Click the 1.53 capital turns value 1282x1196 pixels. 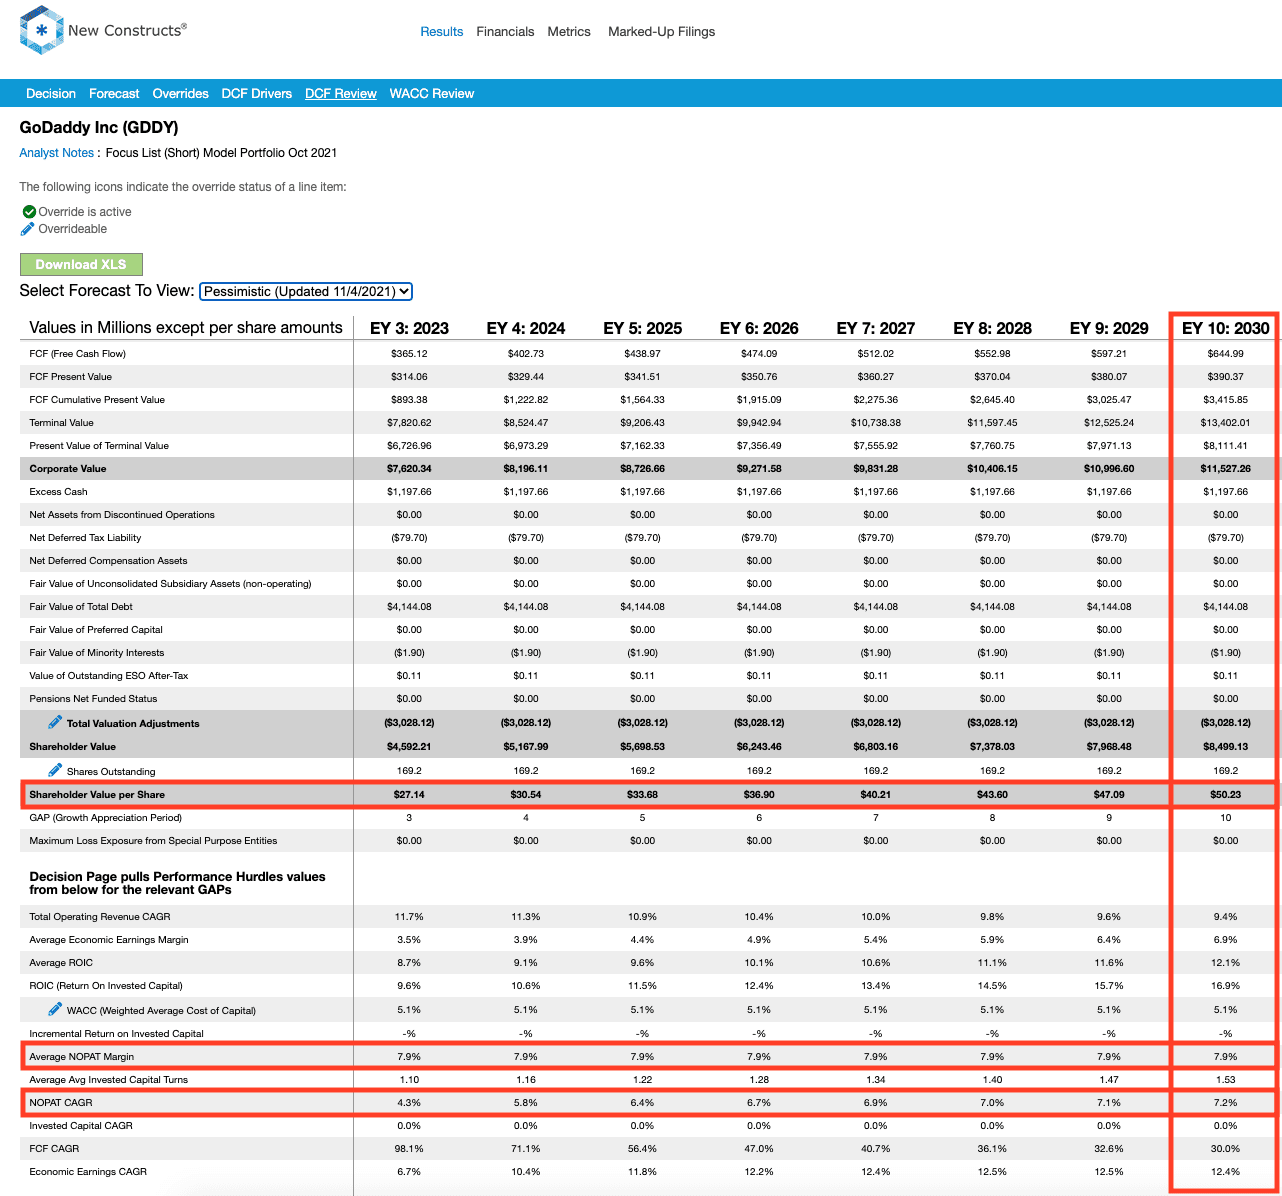point(1226,1080)
